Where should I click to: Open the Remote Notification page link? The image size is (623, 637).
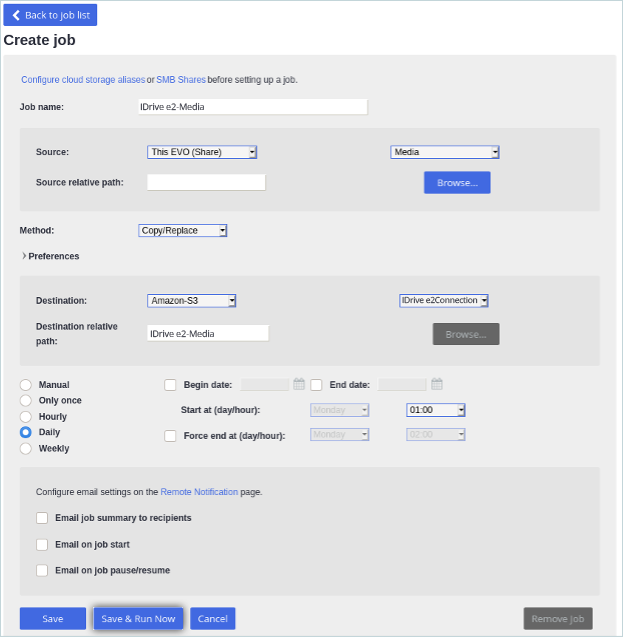(199, 492)
